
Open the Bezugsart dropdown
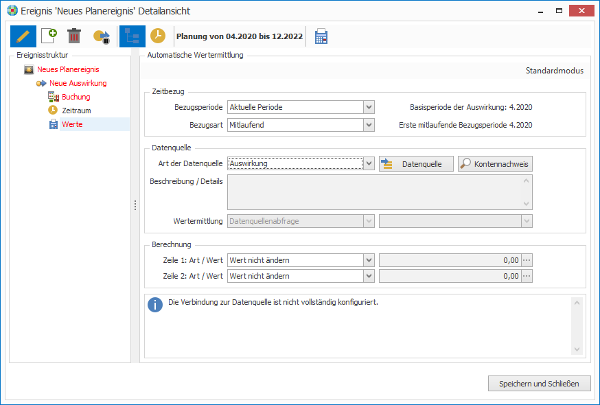(x=368, y=125)
